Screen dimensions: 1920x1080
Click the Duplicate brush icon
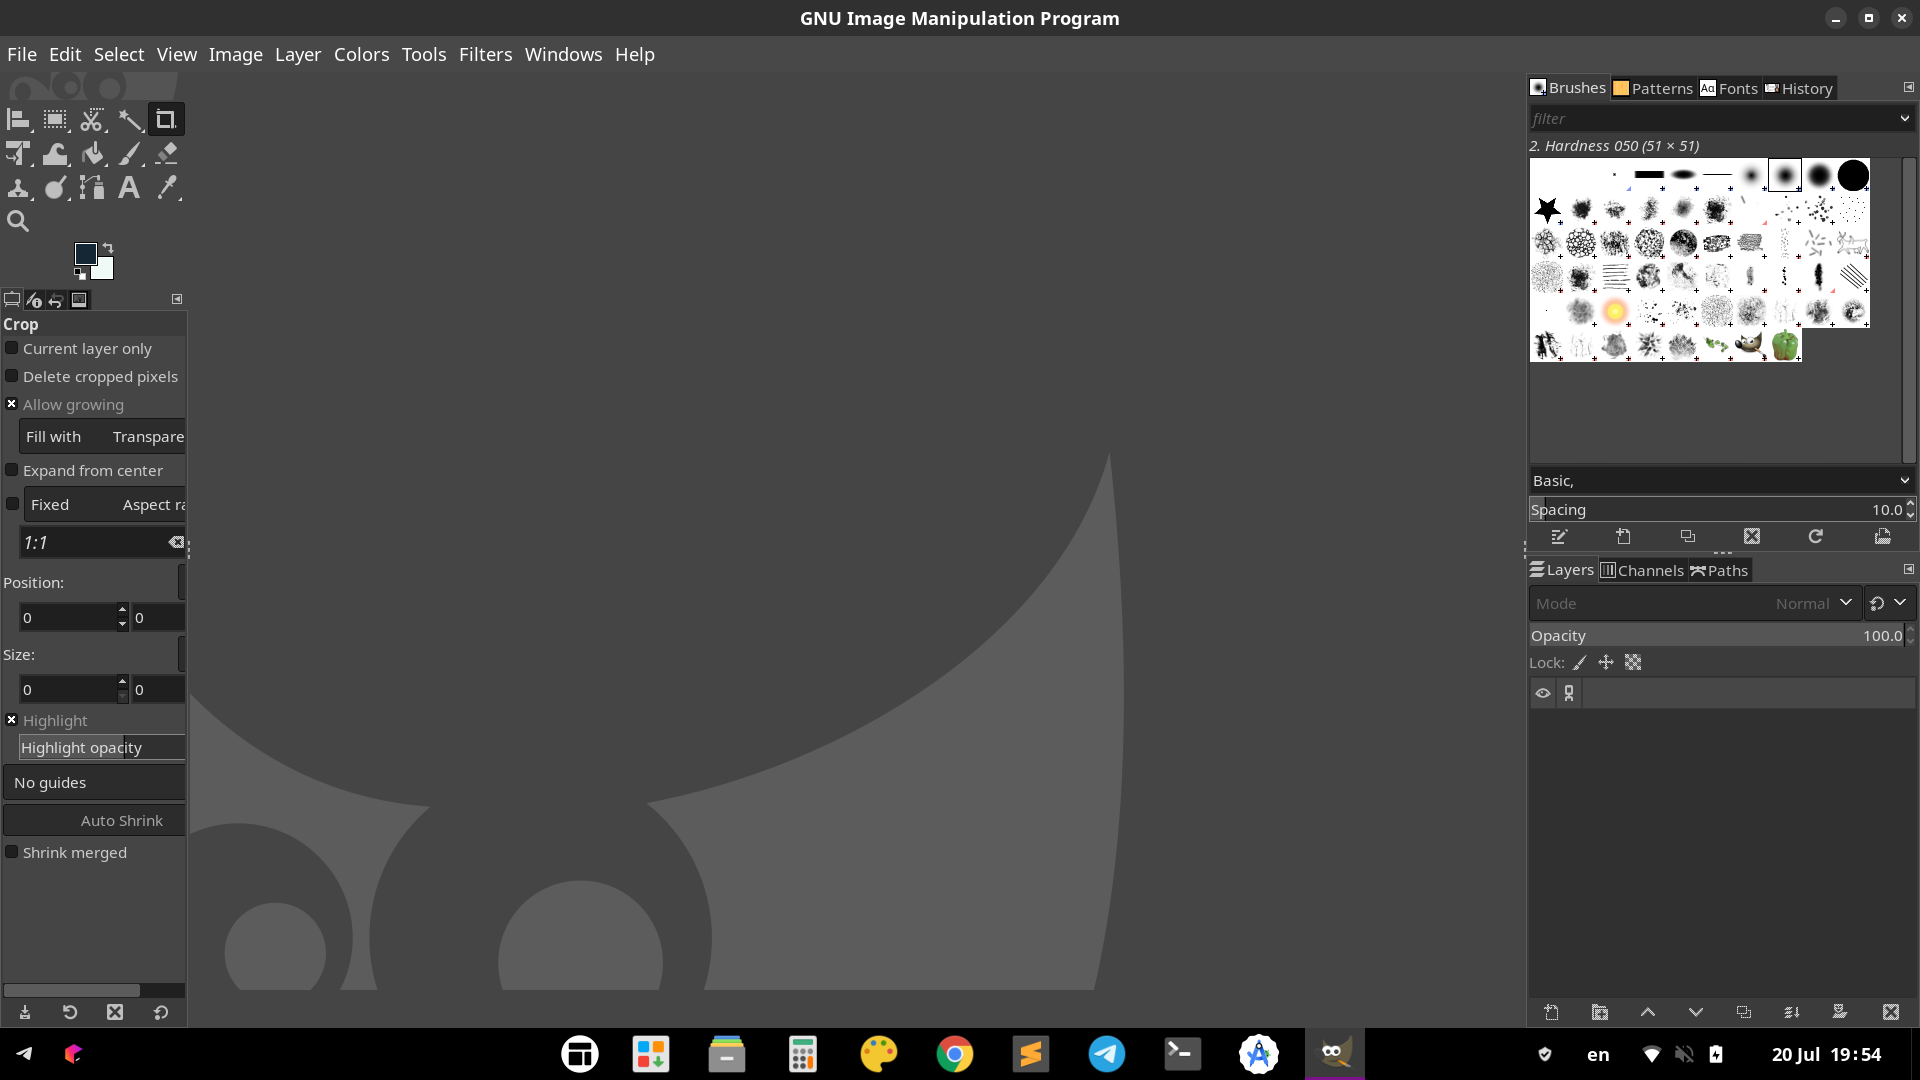pos(1688,537)
